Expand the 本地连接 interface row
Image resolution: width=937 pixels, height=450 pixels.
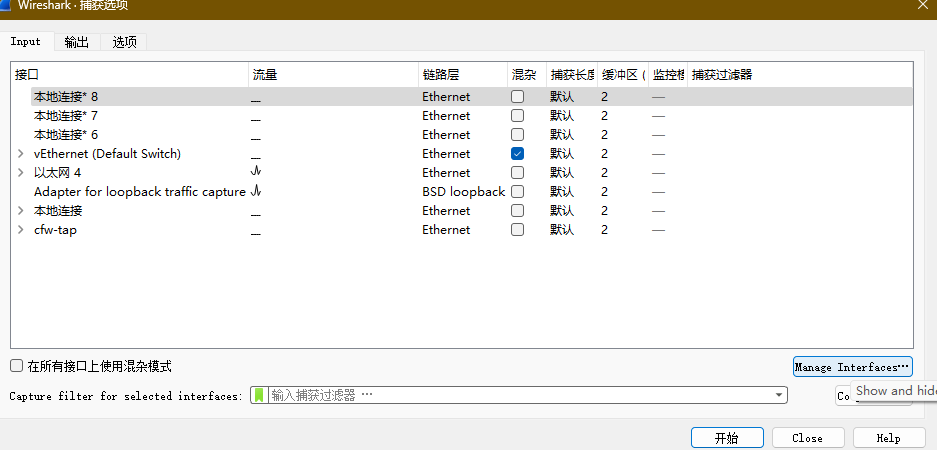[x=21, y=211]
